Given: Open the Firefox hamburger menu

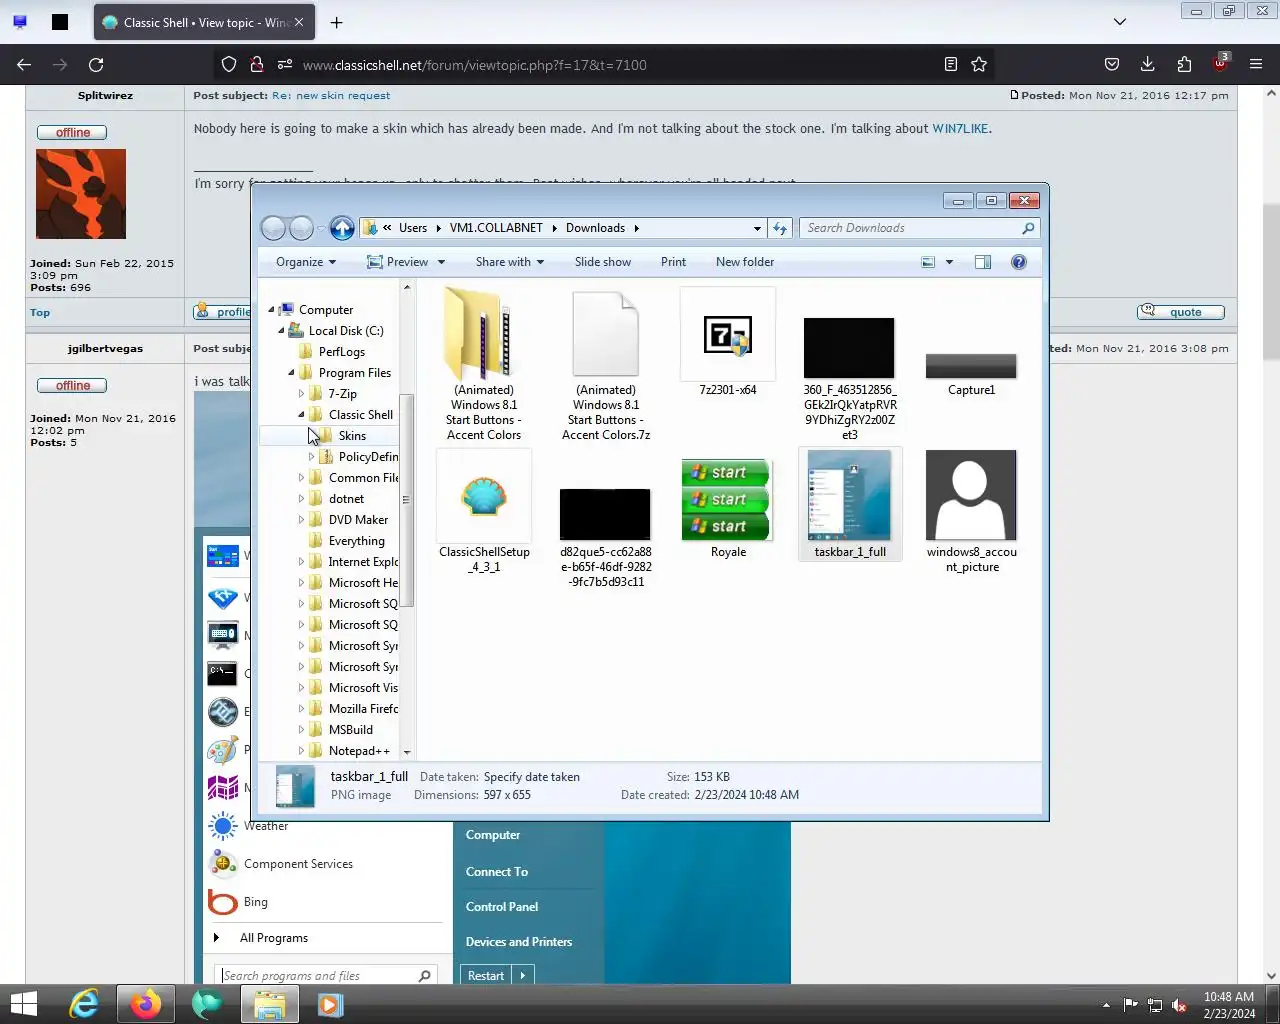Looking at the screenshot, I should point(1256,64).
